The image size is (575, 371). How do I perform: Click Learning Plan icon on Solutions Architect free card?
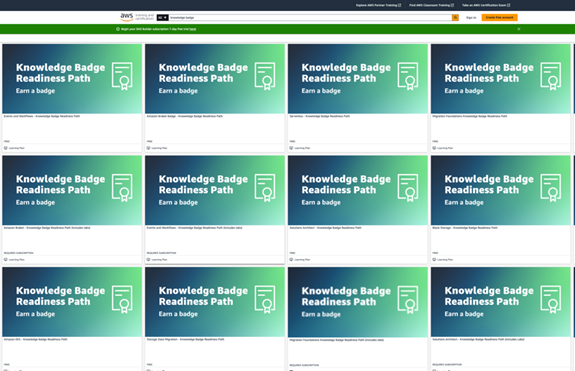(x=291, y=260)
